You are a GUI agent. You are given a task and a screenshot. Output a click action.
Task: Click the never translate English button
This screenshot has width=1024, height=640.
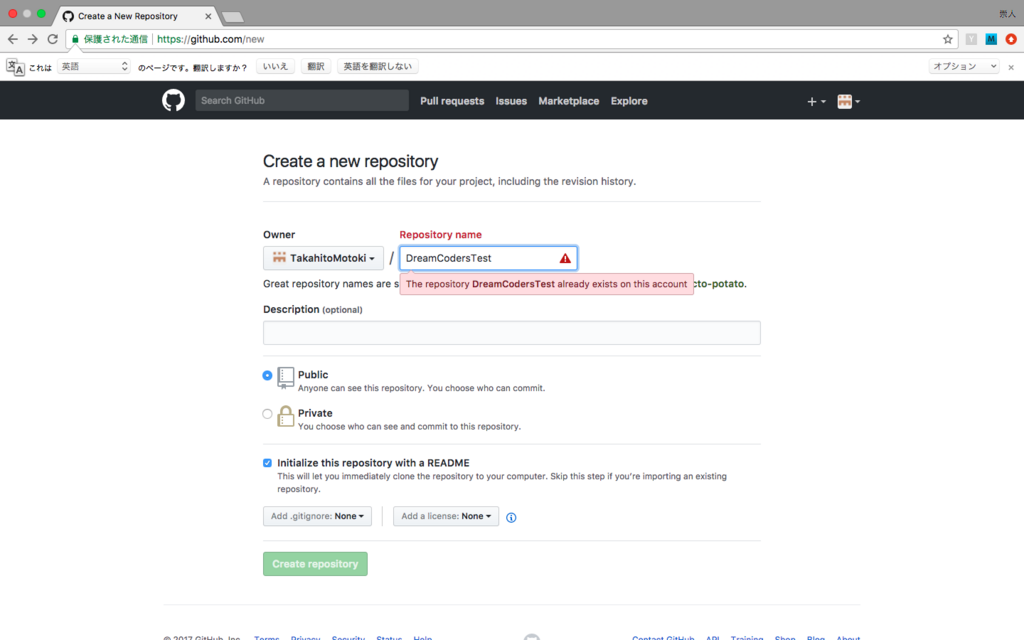pos(377,67)
